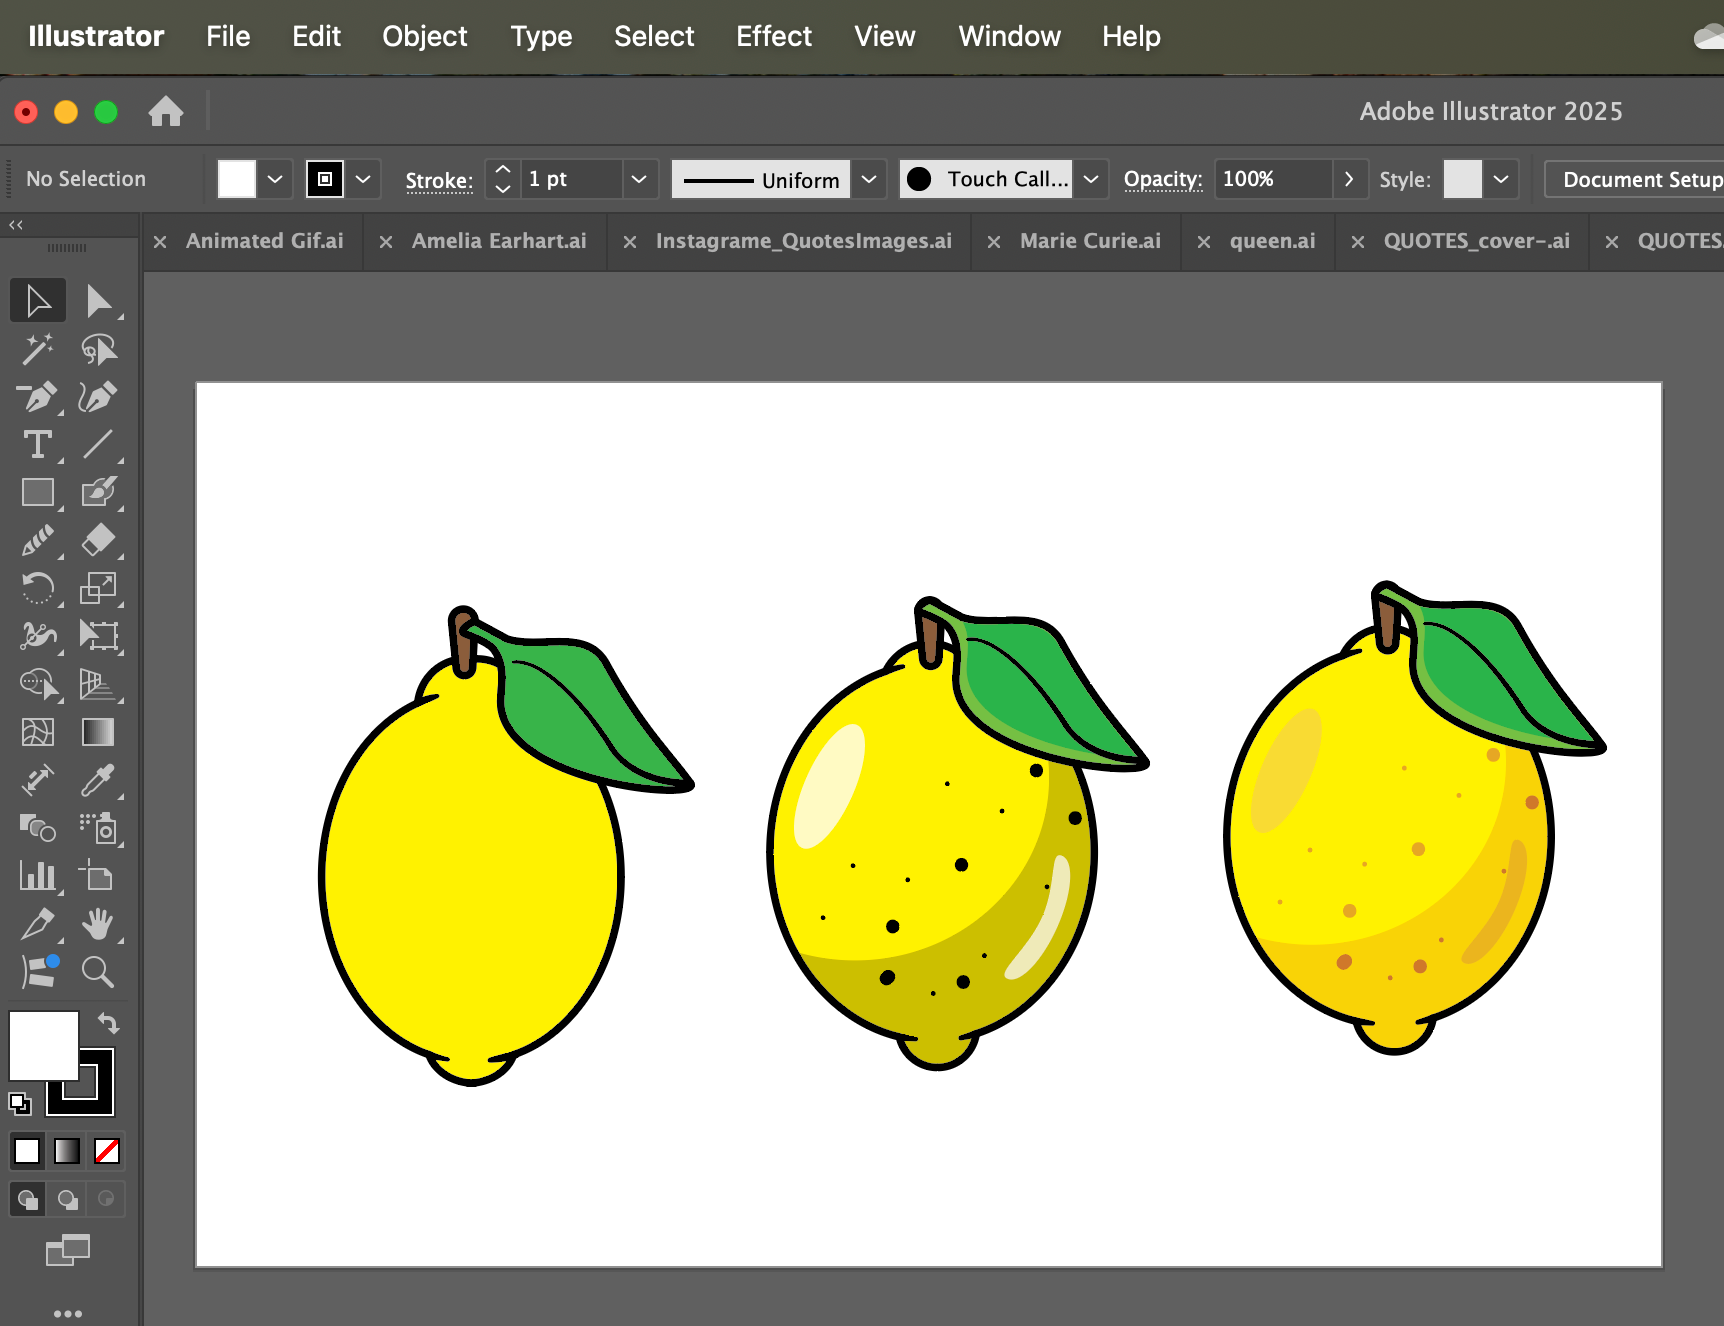Adjust stroke weight stepper
1724x1326 pixels.
[x=503, y=179]
